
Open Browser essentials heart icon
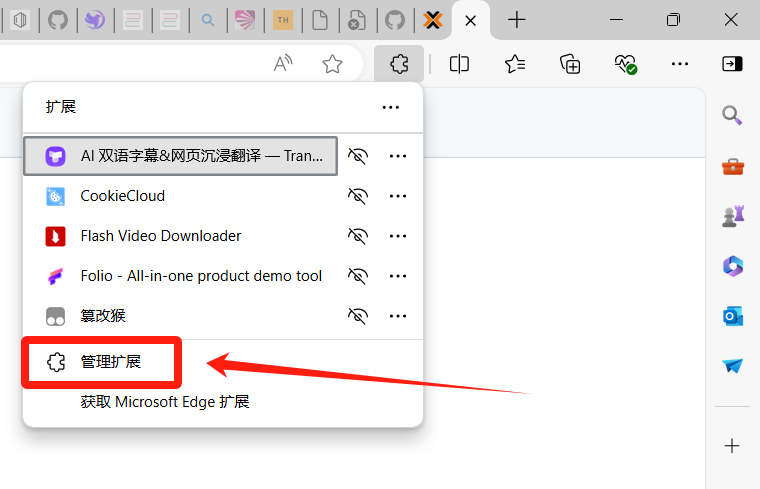click(x=625, y=64)
